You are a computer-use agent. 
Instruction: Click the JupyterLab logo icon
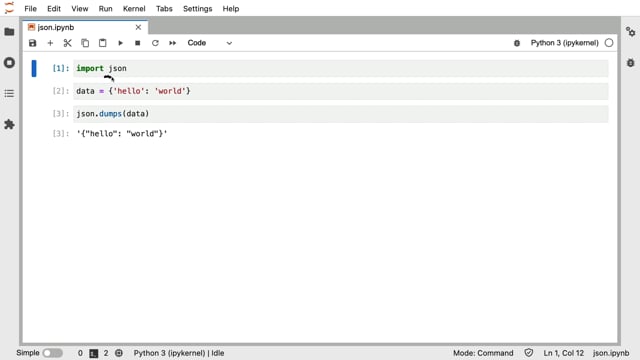[x=9, y=8]
